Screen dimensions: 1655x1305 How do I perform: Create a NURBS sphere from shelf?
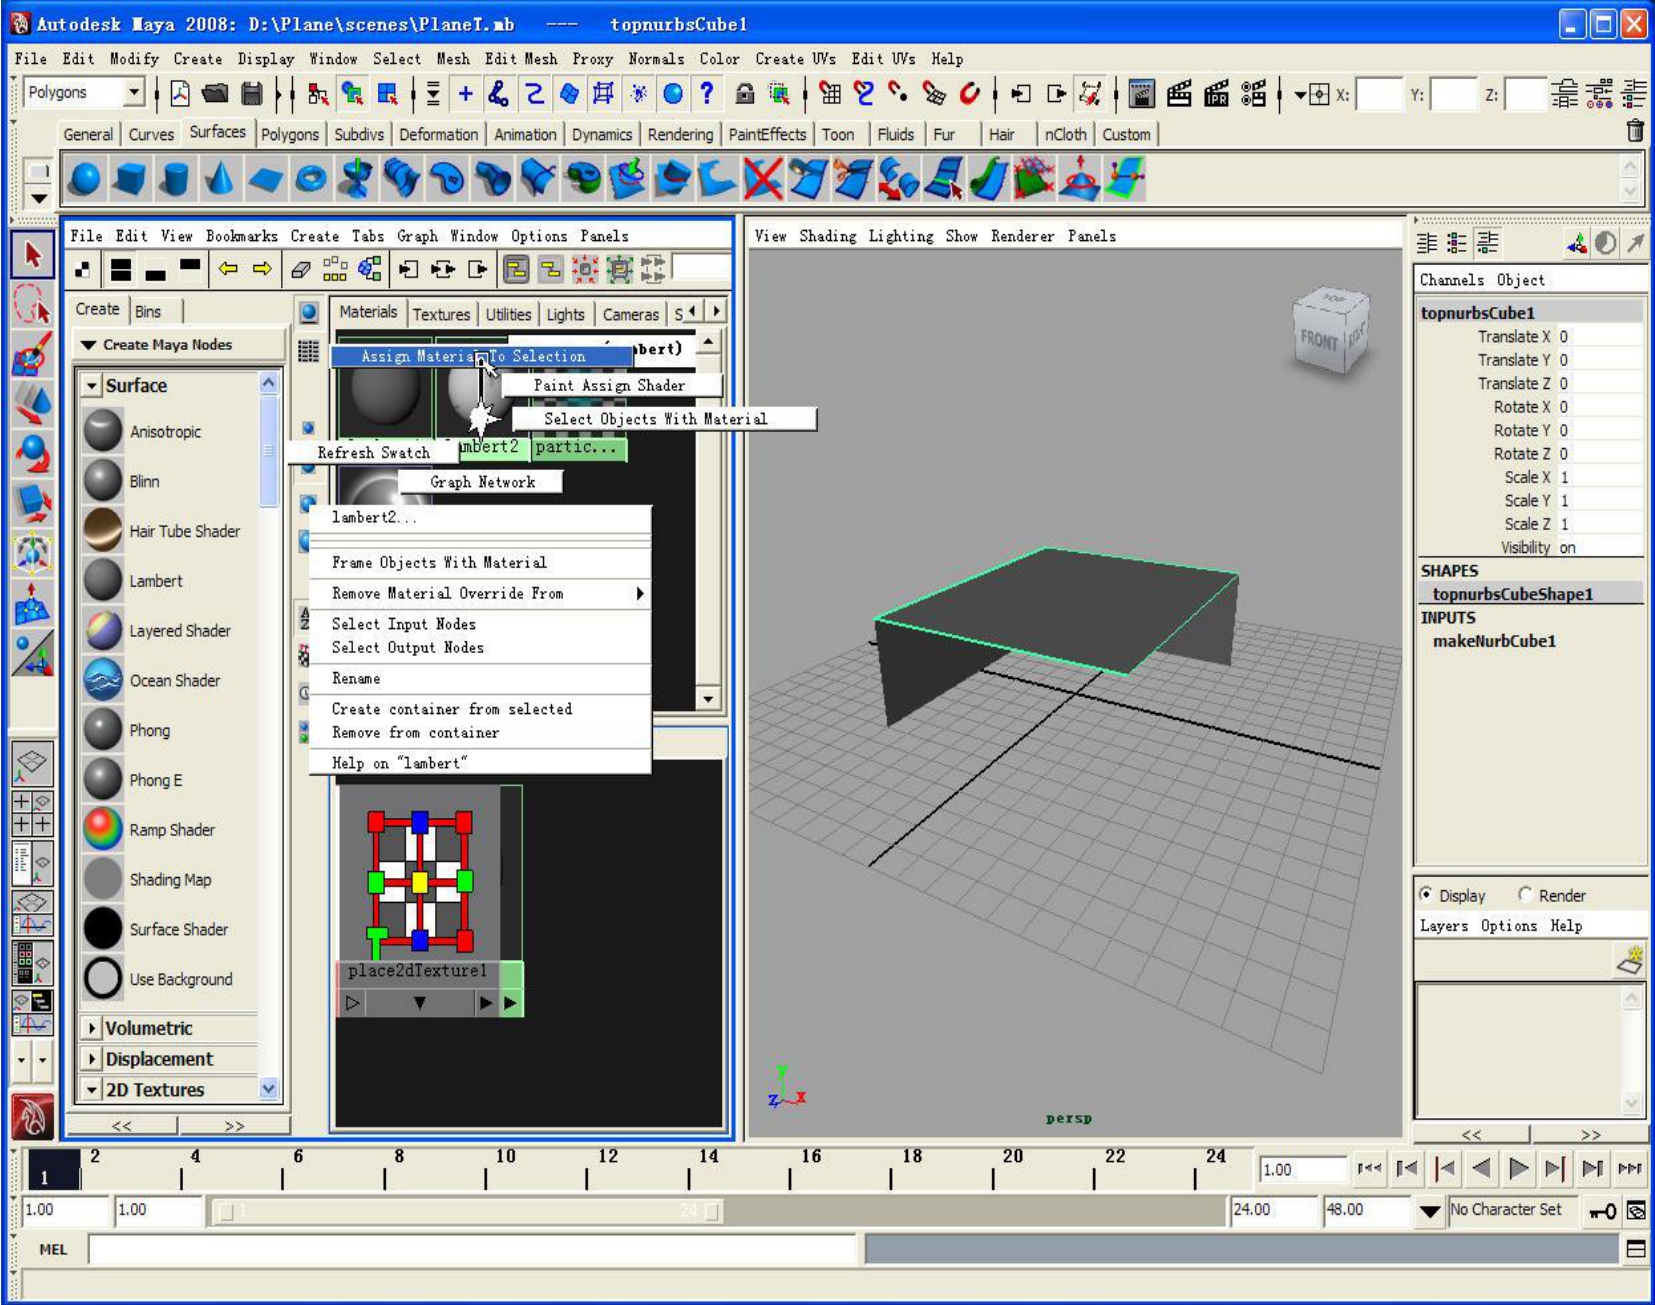[85, 180]
